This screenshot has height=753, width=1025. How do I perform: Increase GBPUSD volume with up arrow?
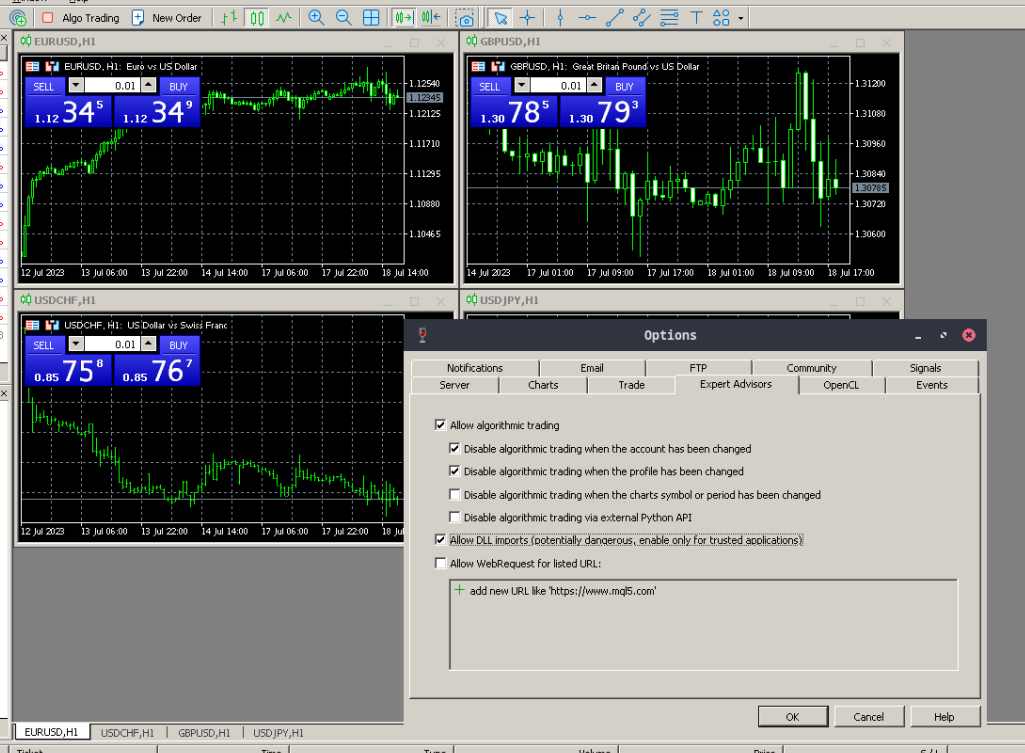(x=595, y=85)
